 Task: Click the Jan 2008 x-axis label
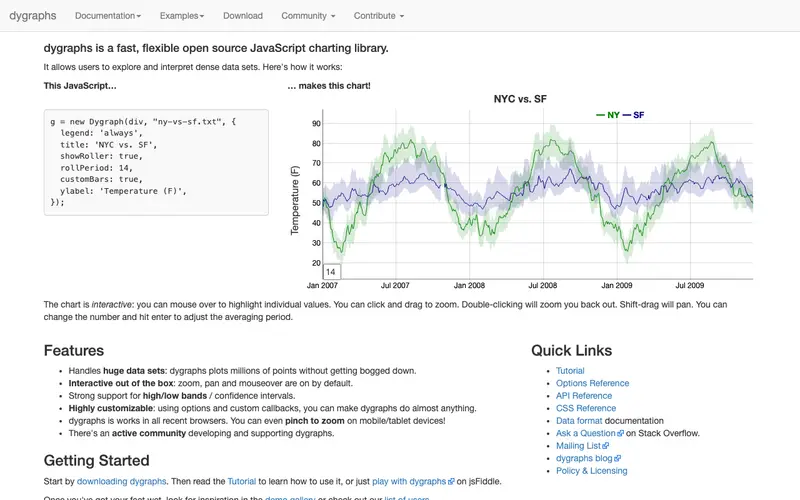[x=469, y=285]
